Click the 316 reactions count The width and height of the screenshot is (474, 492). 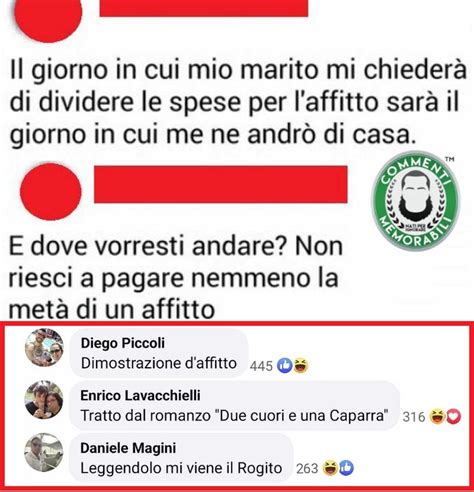(414, 417)
